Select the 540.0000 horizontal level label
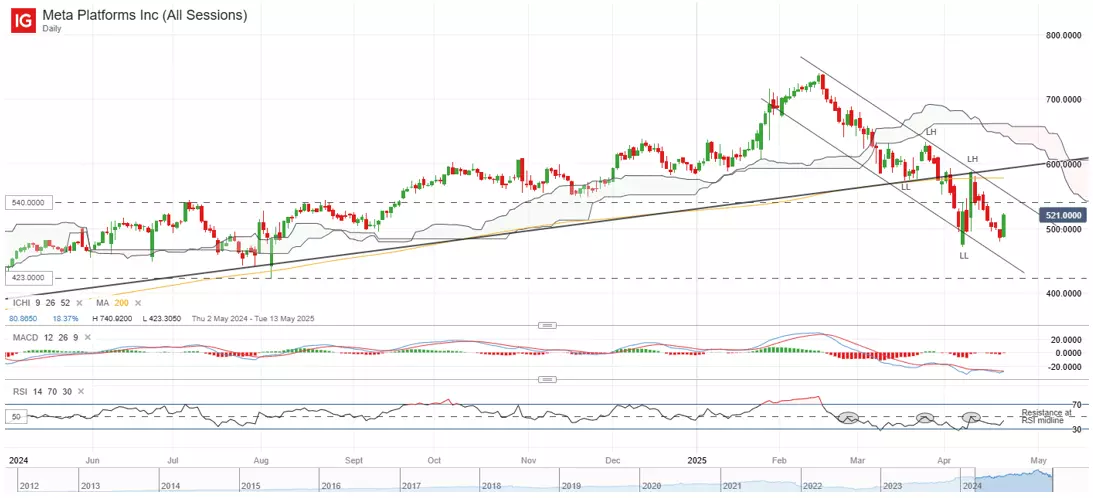Screen dimensions: 1093x498 (27, 203)
